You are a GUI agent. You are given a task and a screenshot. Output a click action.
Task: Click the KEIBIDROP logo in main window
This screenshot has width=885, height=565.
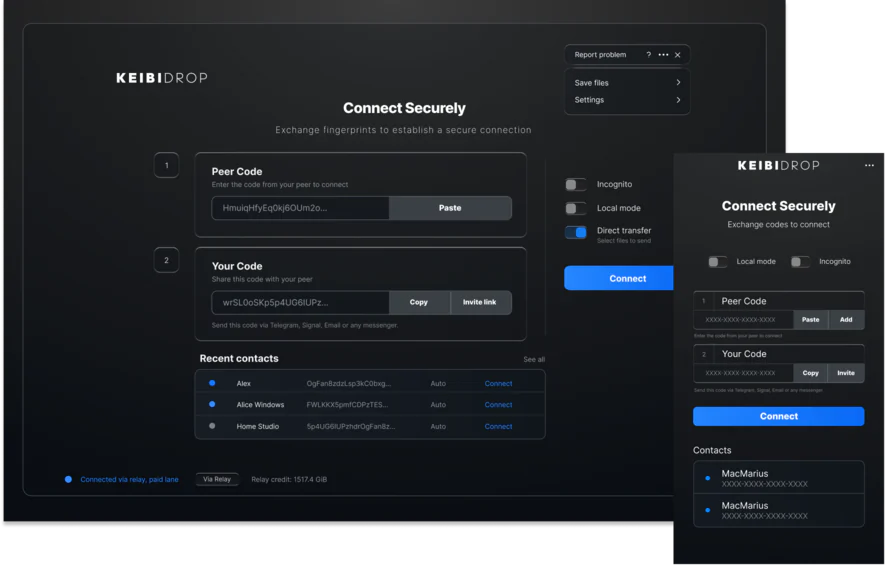tap(161, 78)
